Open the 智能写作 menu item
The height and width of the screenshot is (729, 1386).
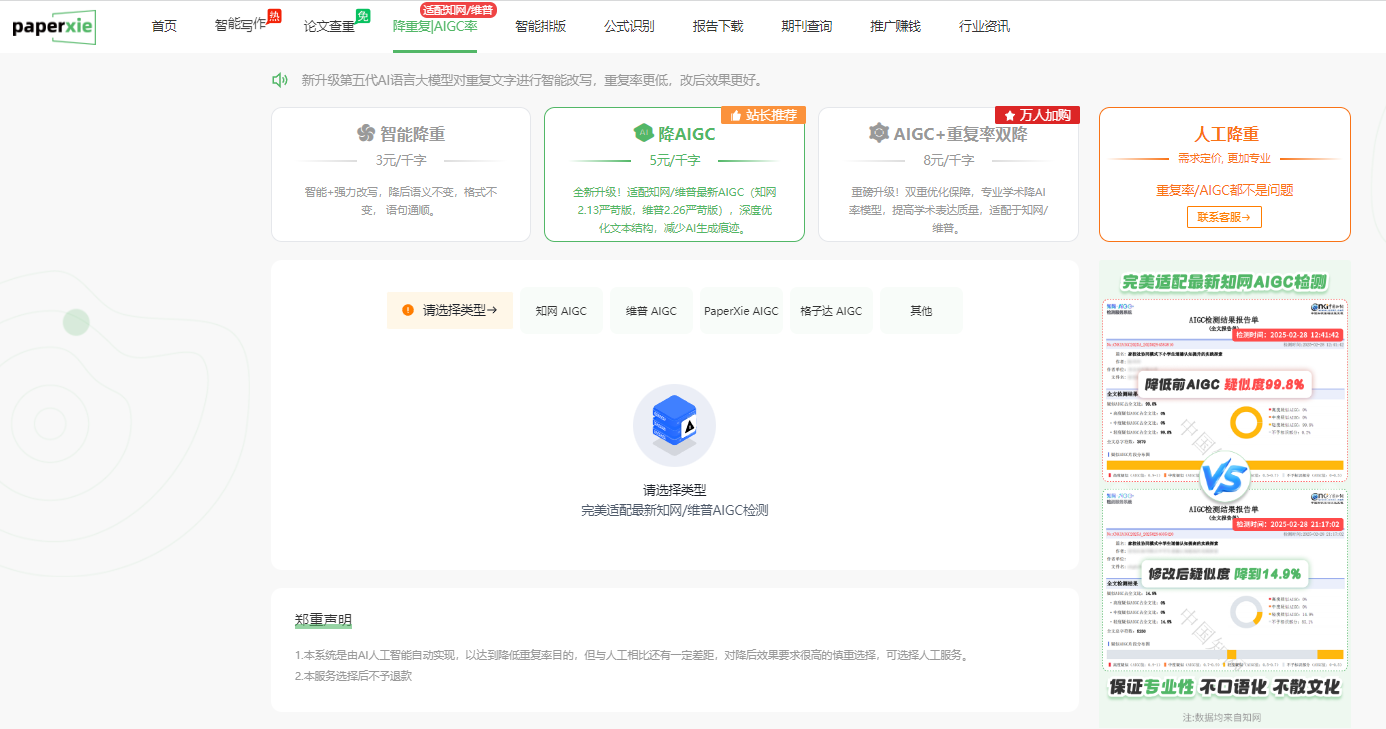click(240, 25)
